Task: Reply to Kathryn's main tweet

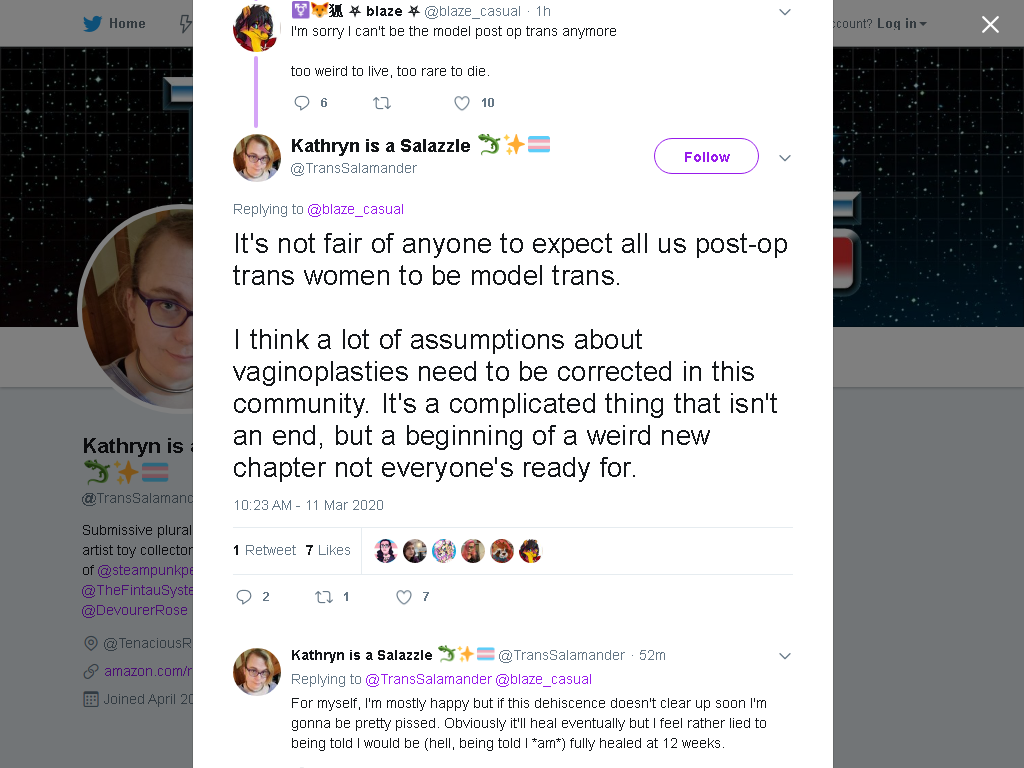Action: tap(244, 596)
